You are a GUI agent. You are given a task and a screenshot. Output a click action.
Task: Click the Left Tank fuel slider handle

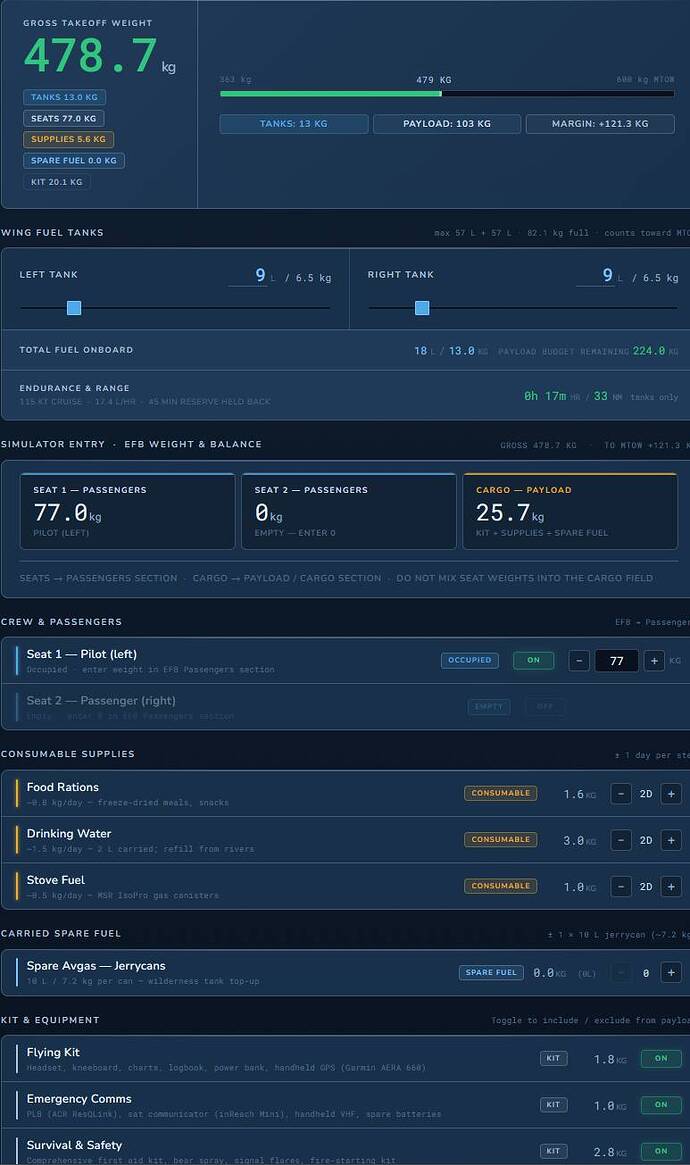pos(74,308)
